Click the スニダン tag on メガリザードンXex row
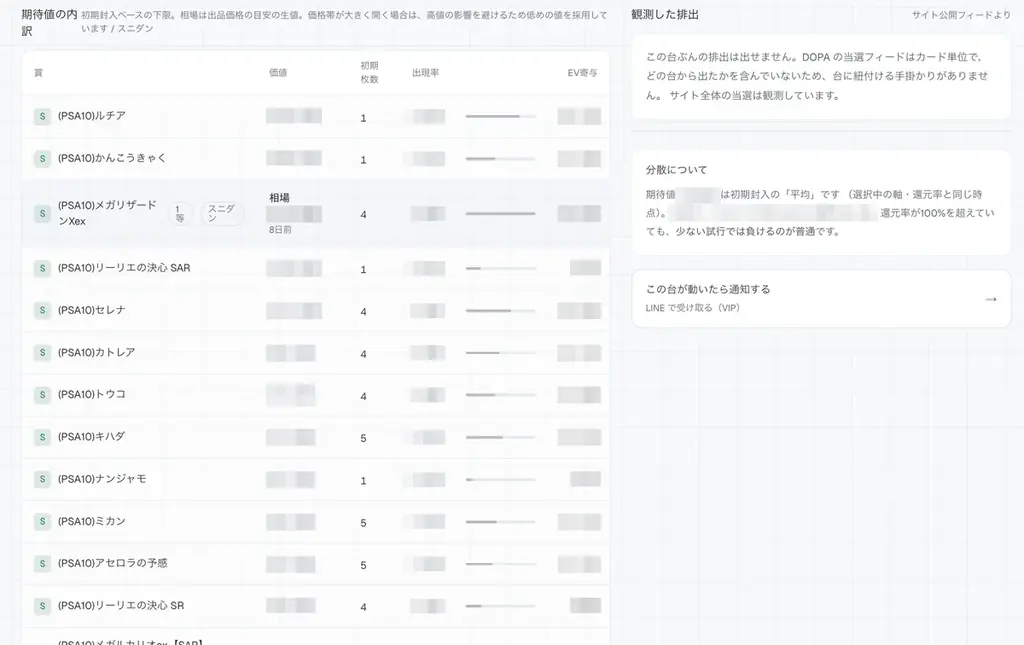Screen dimensions: 1024x645 coord(221,213)
